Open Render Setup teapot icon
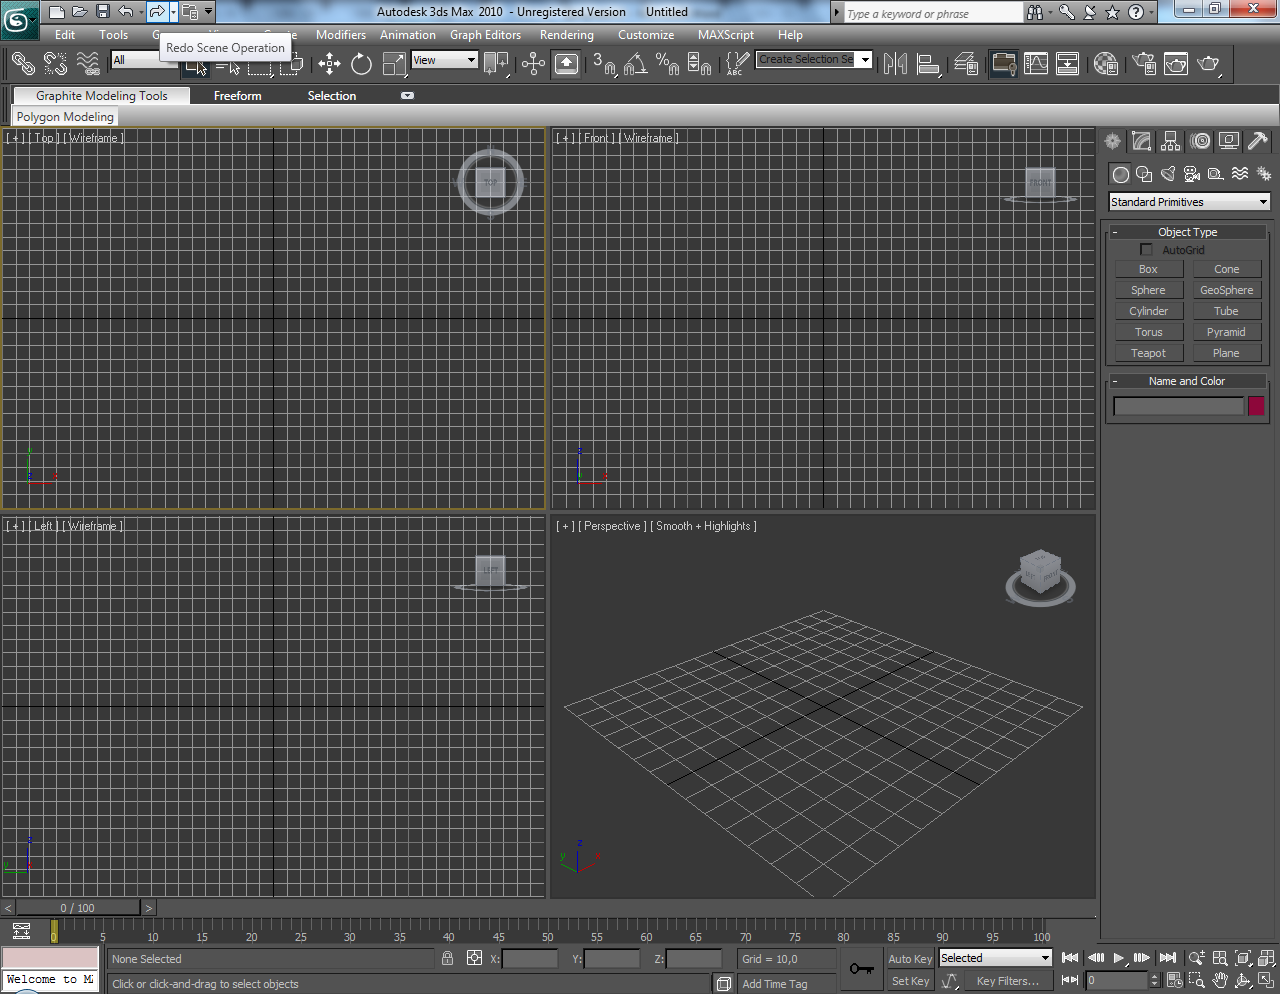1280x994 pixels. pyautogui.click(x=1144, y=64)
